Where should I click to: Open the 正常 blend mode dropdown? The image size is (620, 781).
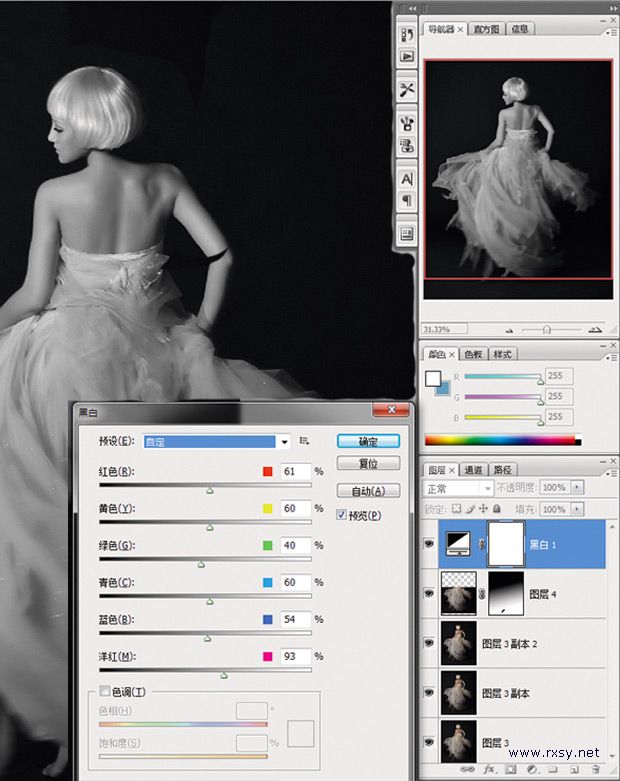458,489
